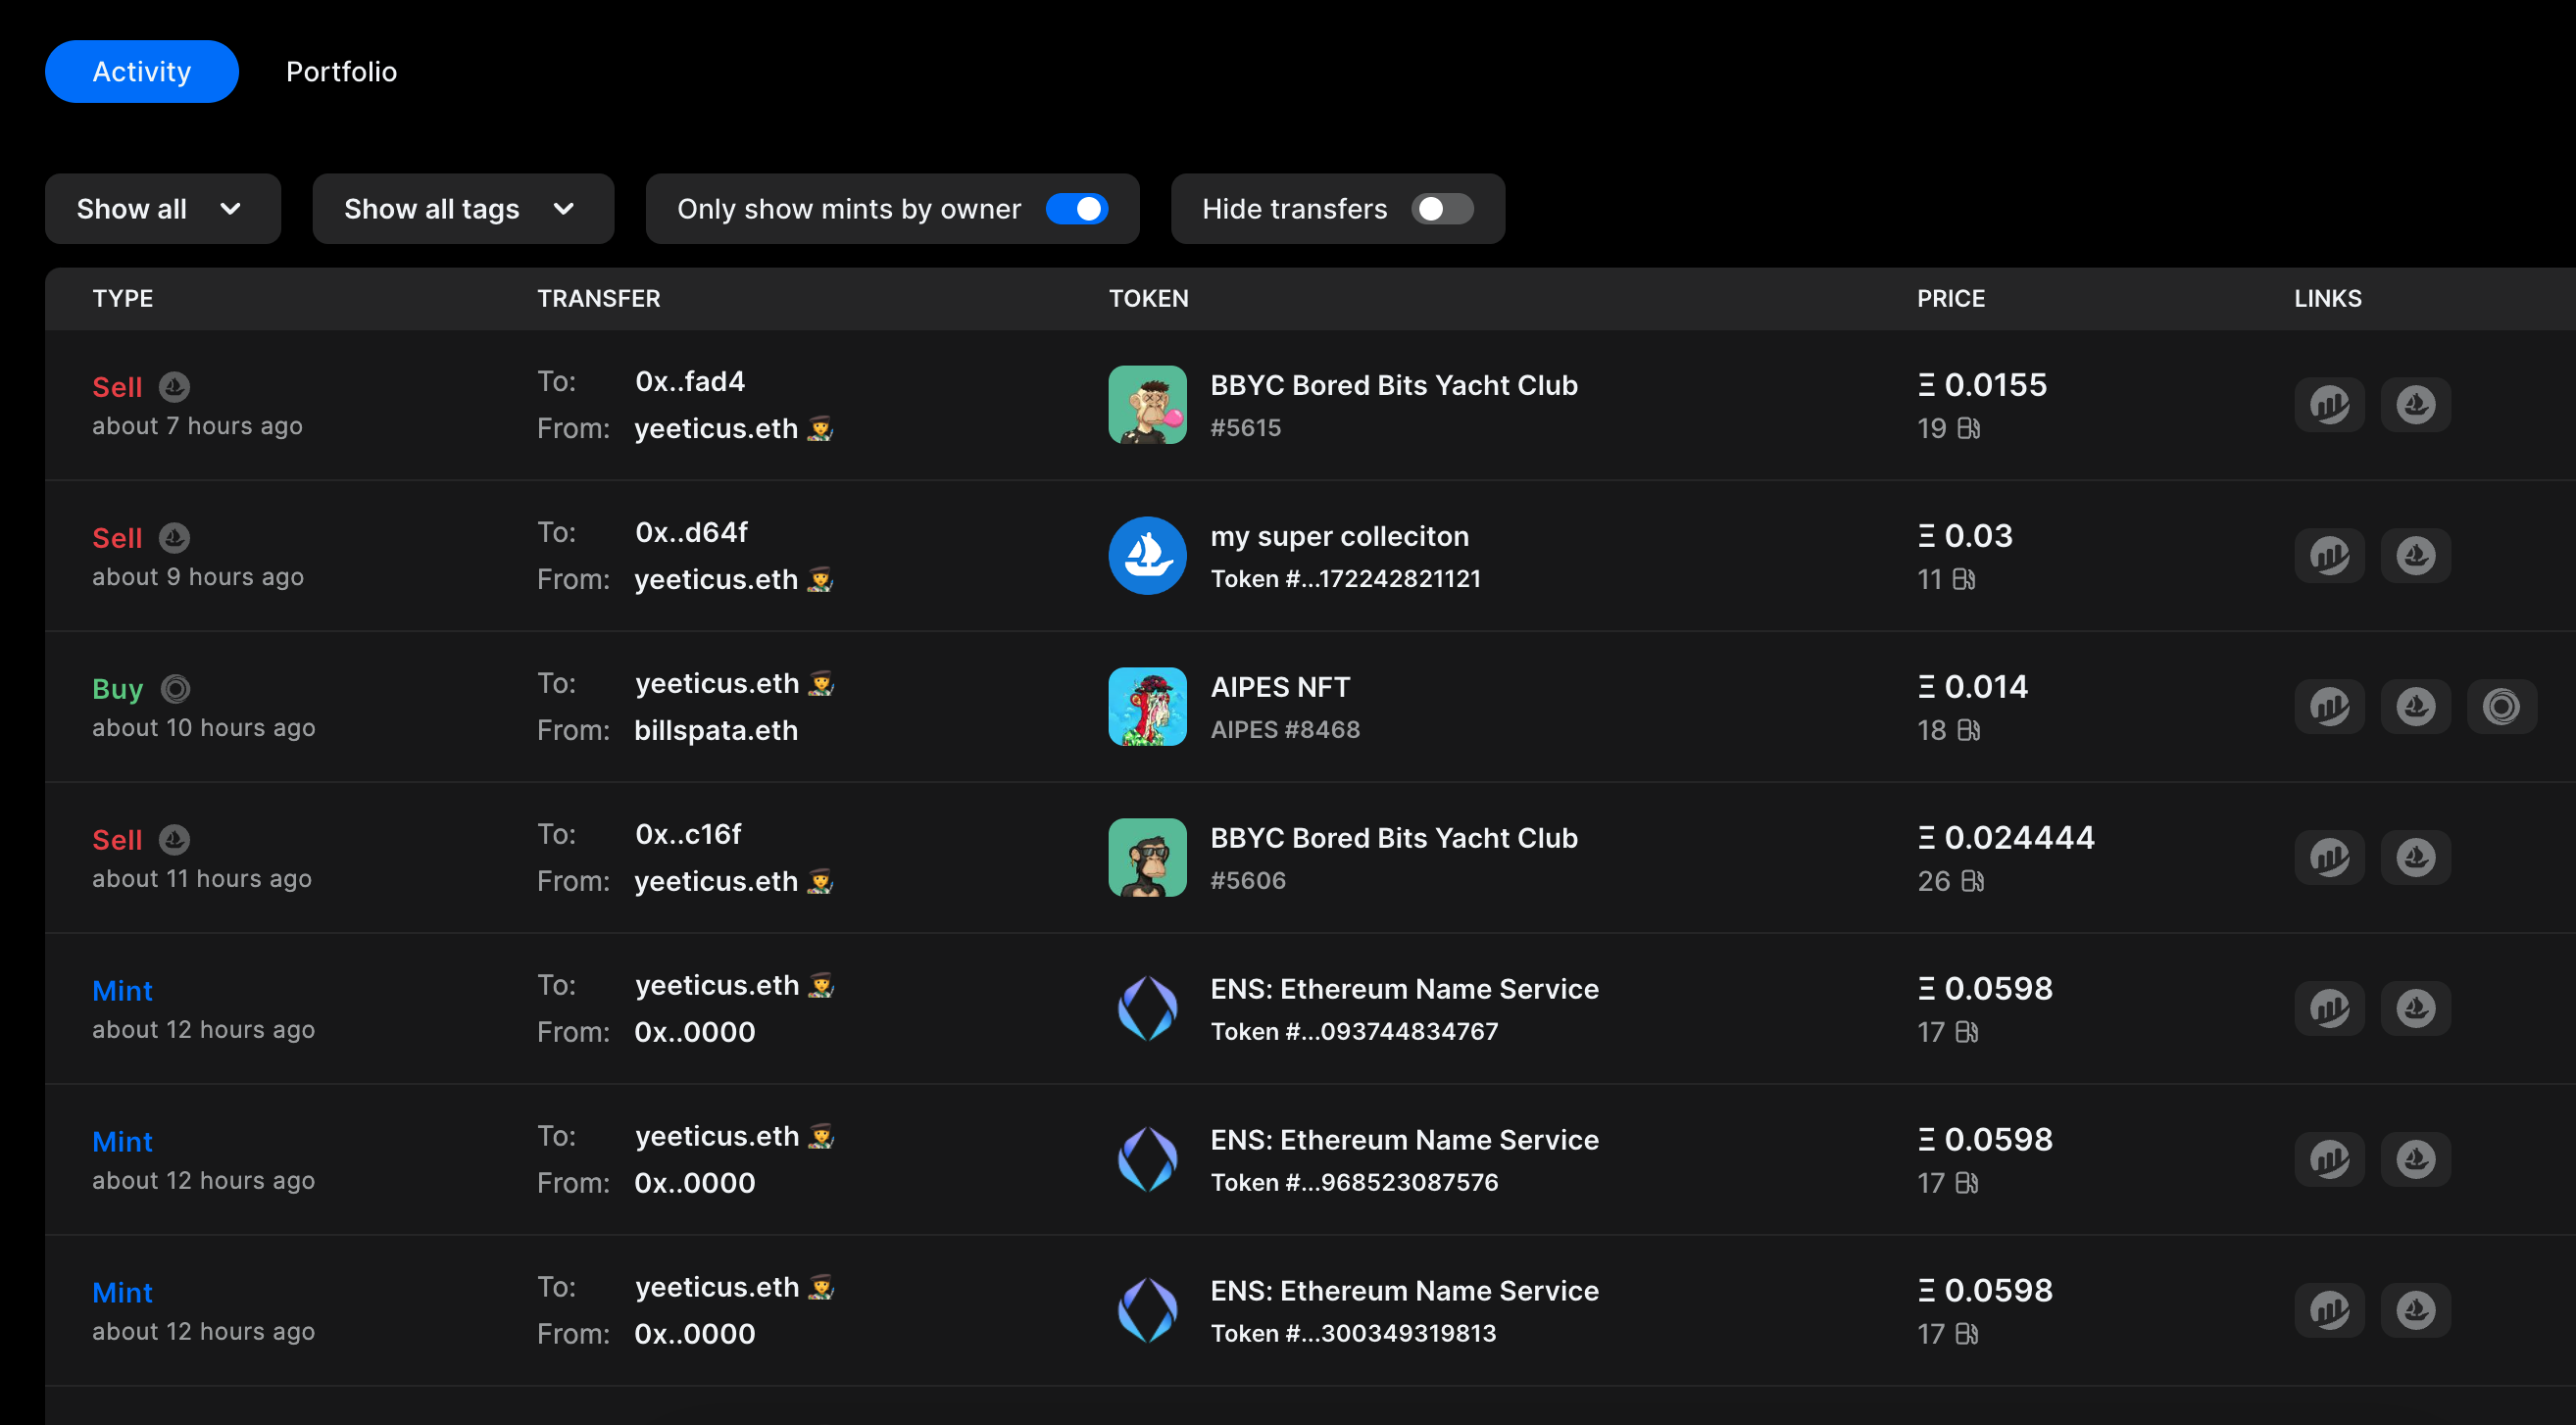Open seller billspata.eth profile
This screenshot has width=2576, height=1425.
point(716,731)
